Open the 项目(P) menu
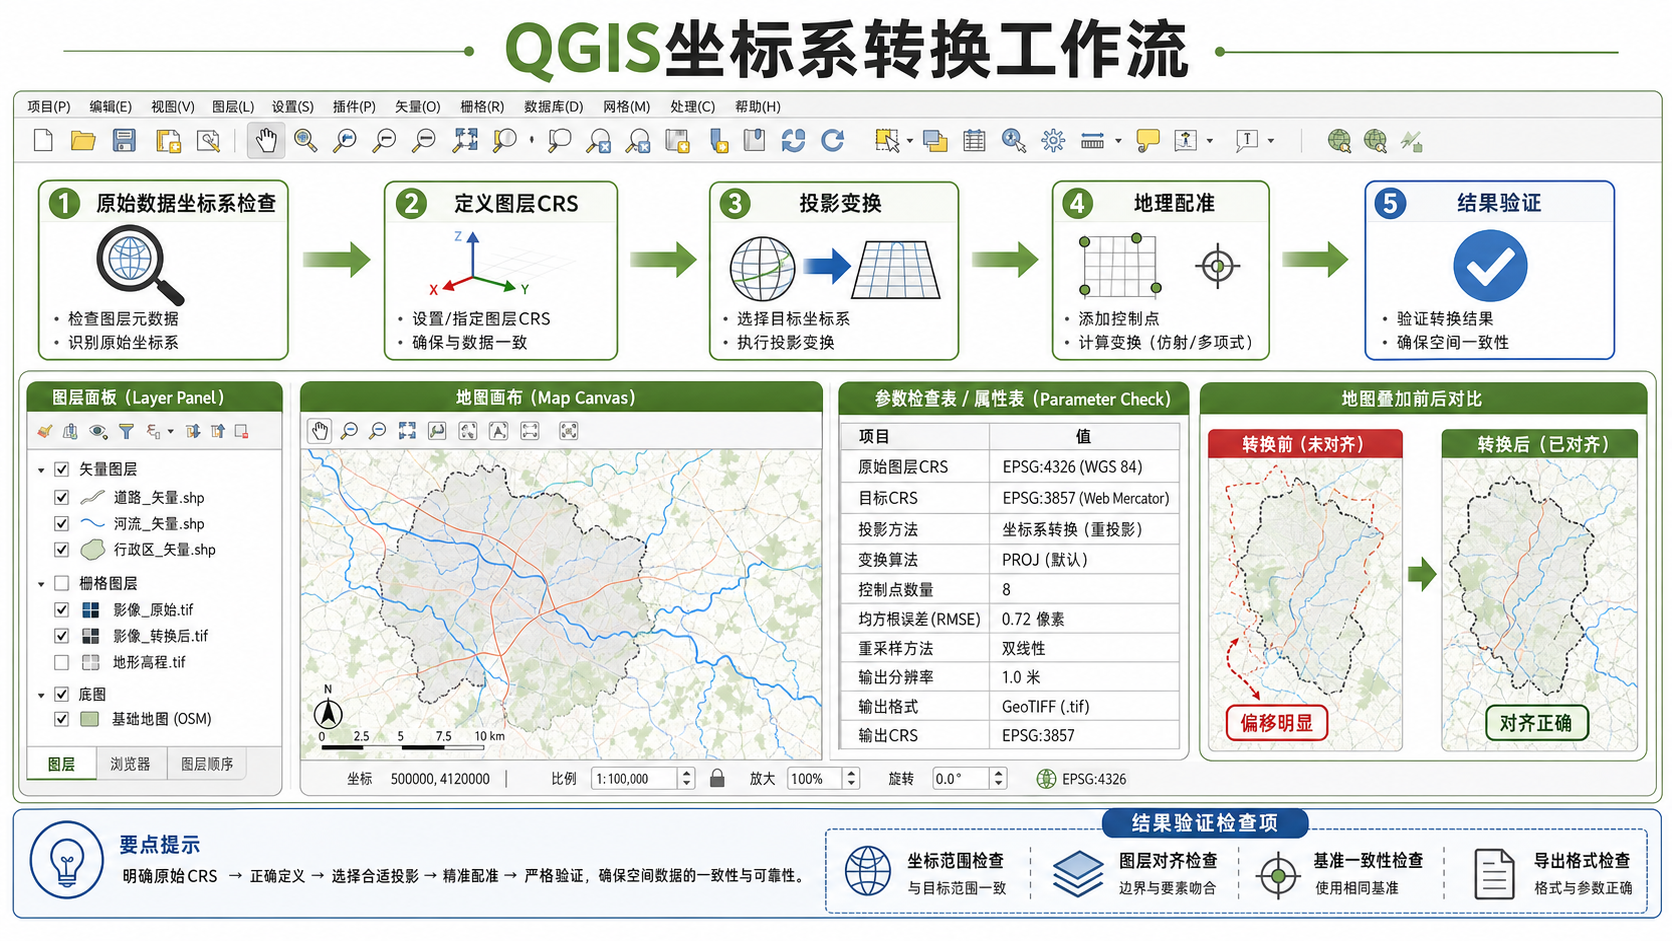The image size is (1672, 941). pos(49,106)
